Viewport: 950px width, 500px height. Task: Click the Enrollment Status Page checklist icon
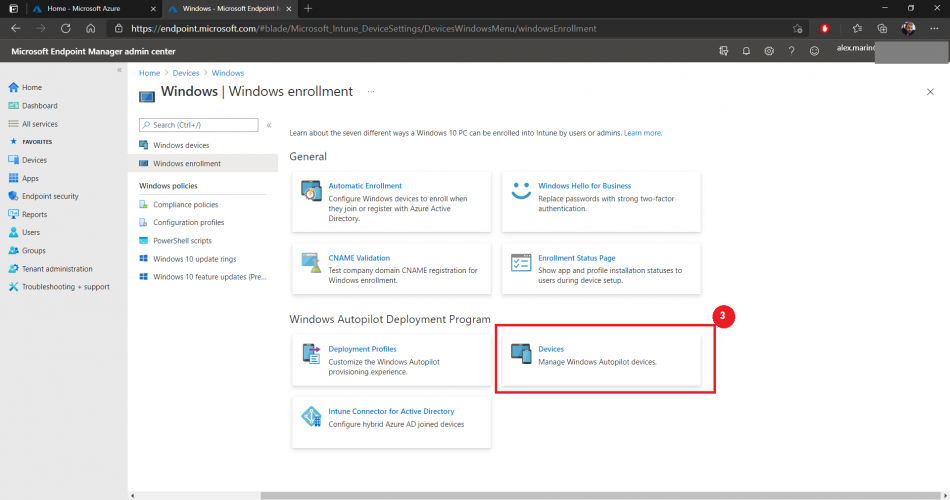point(521,262)
